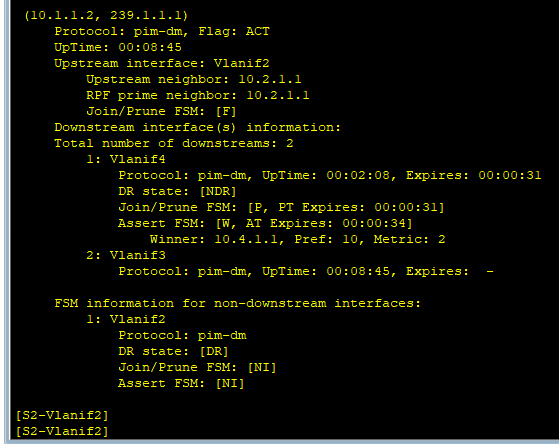The width and height of the screenshot is (559, 444).
Task: Click the (10.1.1.2, 239.1.1.1) entry line
Action: [x=106, y=15]
